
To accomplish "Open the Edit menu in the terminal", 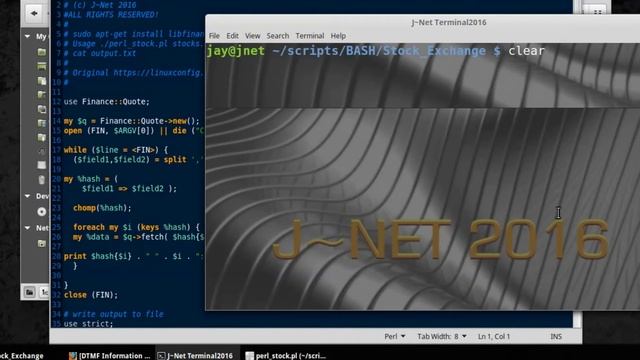I will point(232,36).
